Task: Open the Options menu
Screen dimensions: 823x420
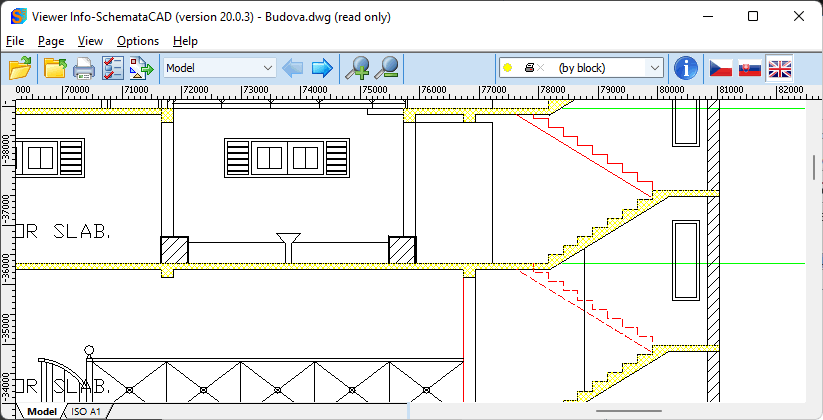Action: click(138, 41)
